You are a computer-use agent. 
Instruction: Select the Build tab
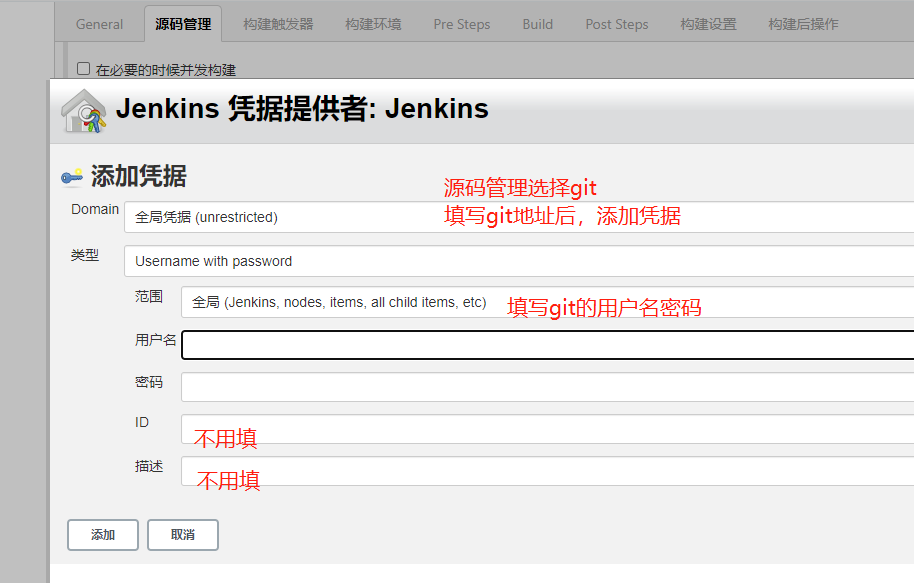pos(537,24)
